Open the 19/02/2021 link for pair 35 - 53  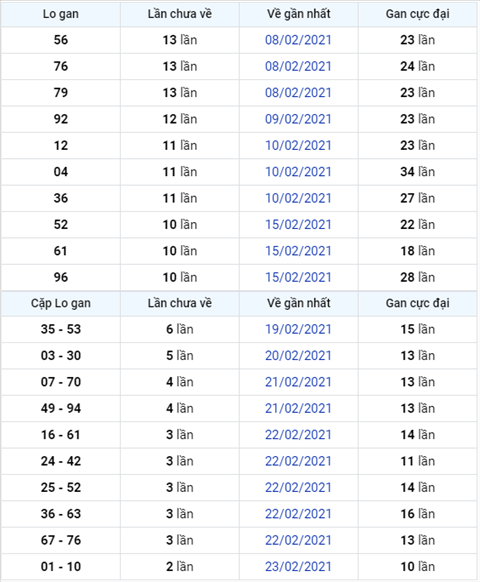click(x=298, y=329)
